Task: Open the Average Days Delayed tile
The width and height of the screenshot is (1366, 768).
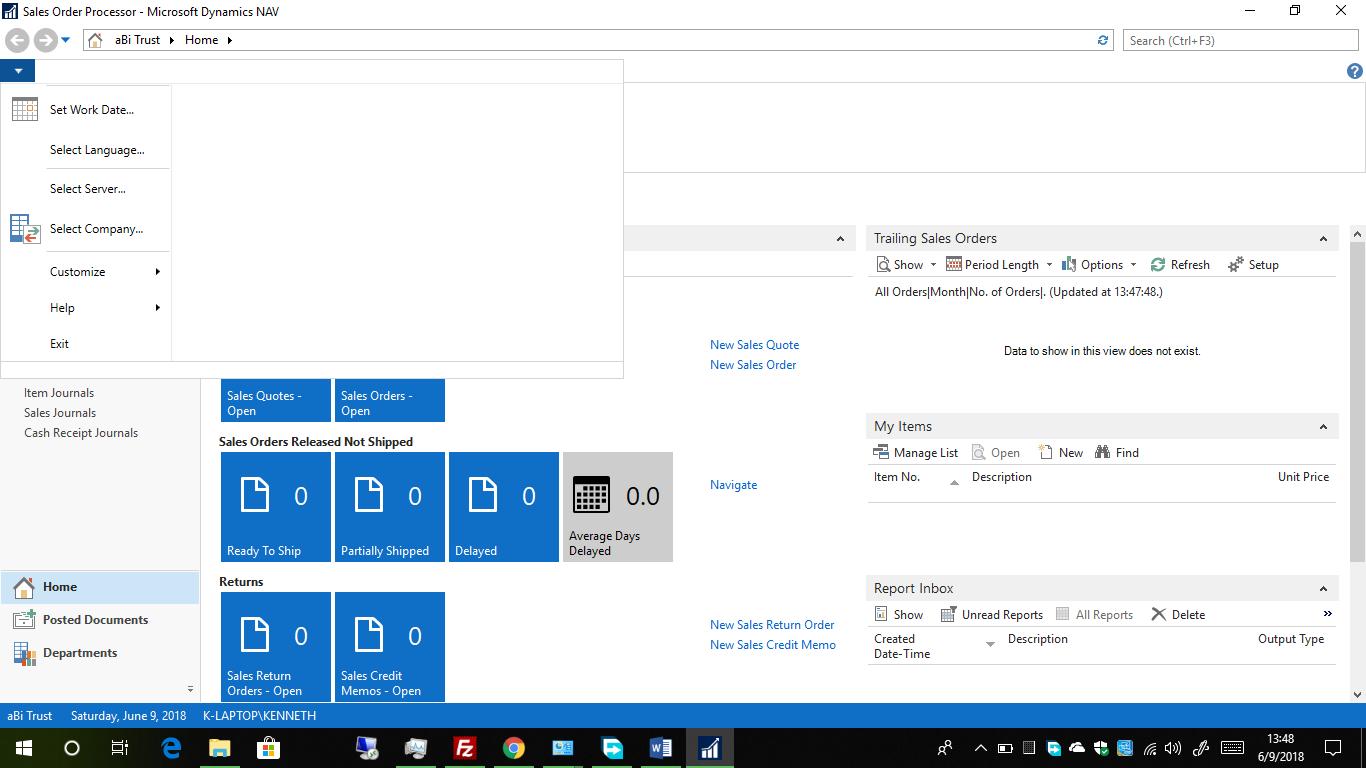Action: pyautogui.click(x=618, y=507)
